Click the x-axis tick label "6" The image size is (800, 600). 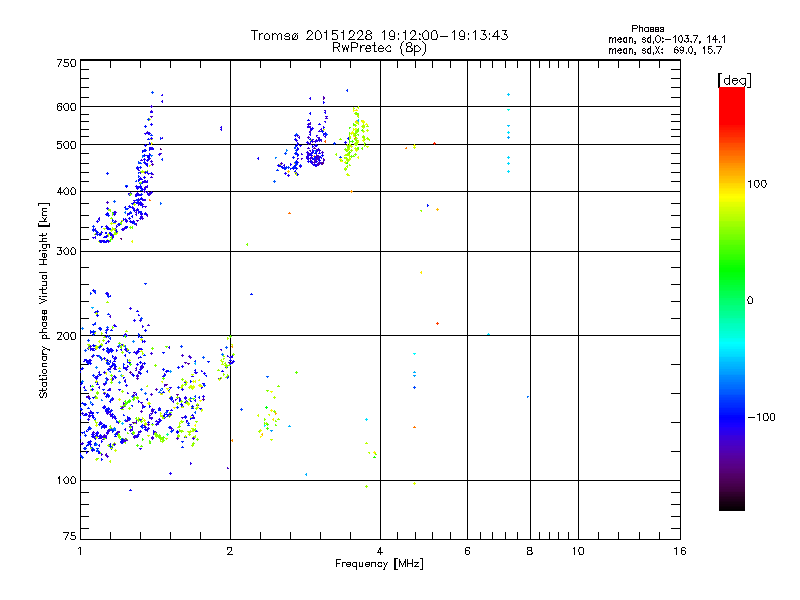tap(467, 551)
